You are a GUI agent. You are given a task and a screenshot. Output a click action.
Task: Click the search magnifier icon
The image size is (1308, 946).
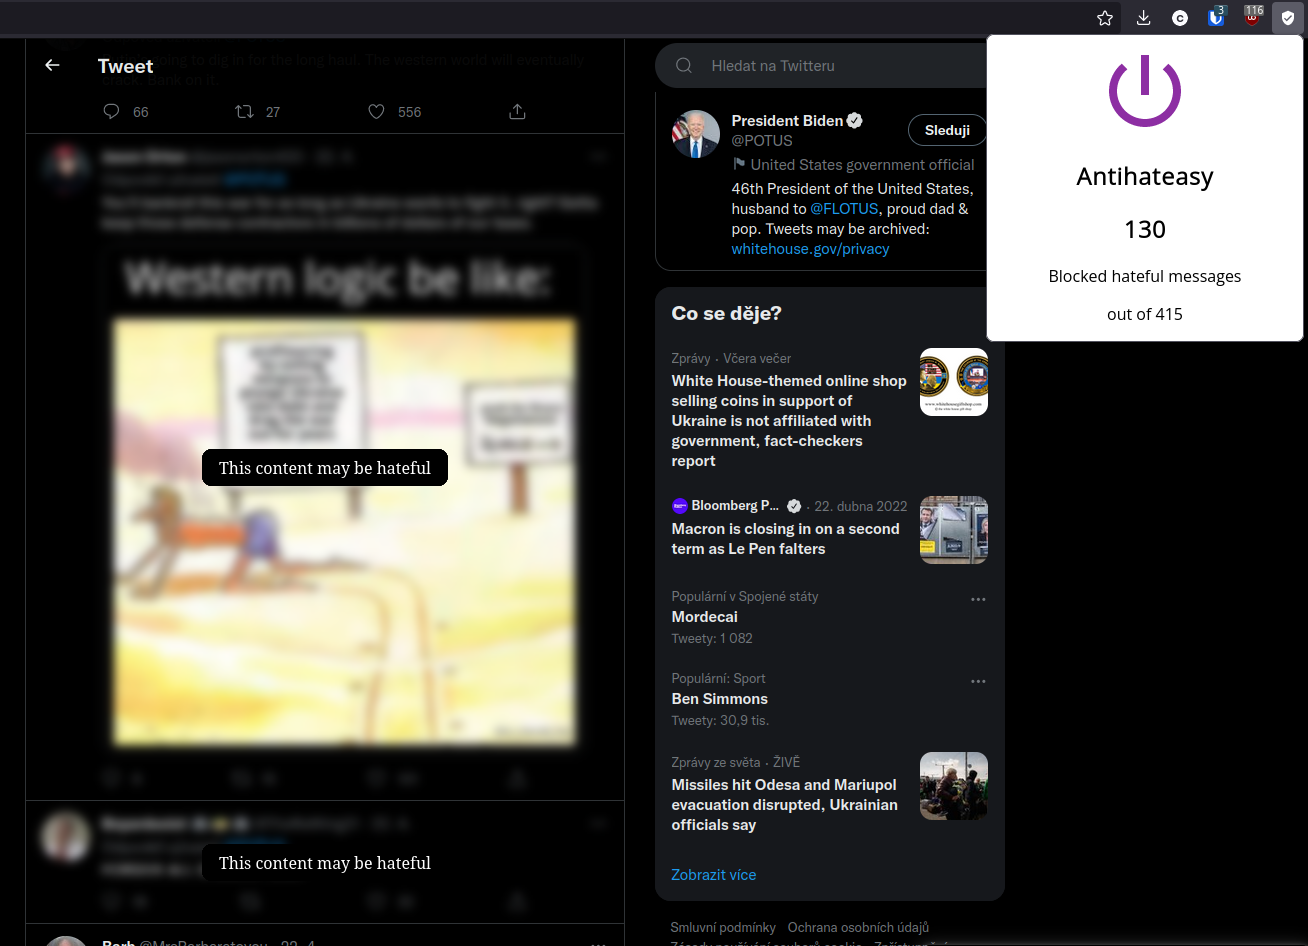click(x=684, y=66)
